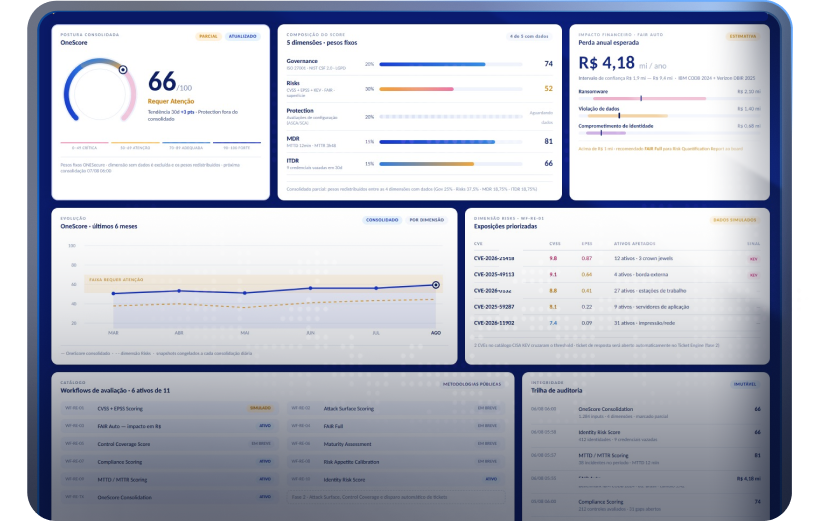Toggle ATIVO status on Compliance Scoring workflow

click(x=265, y=461)
